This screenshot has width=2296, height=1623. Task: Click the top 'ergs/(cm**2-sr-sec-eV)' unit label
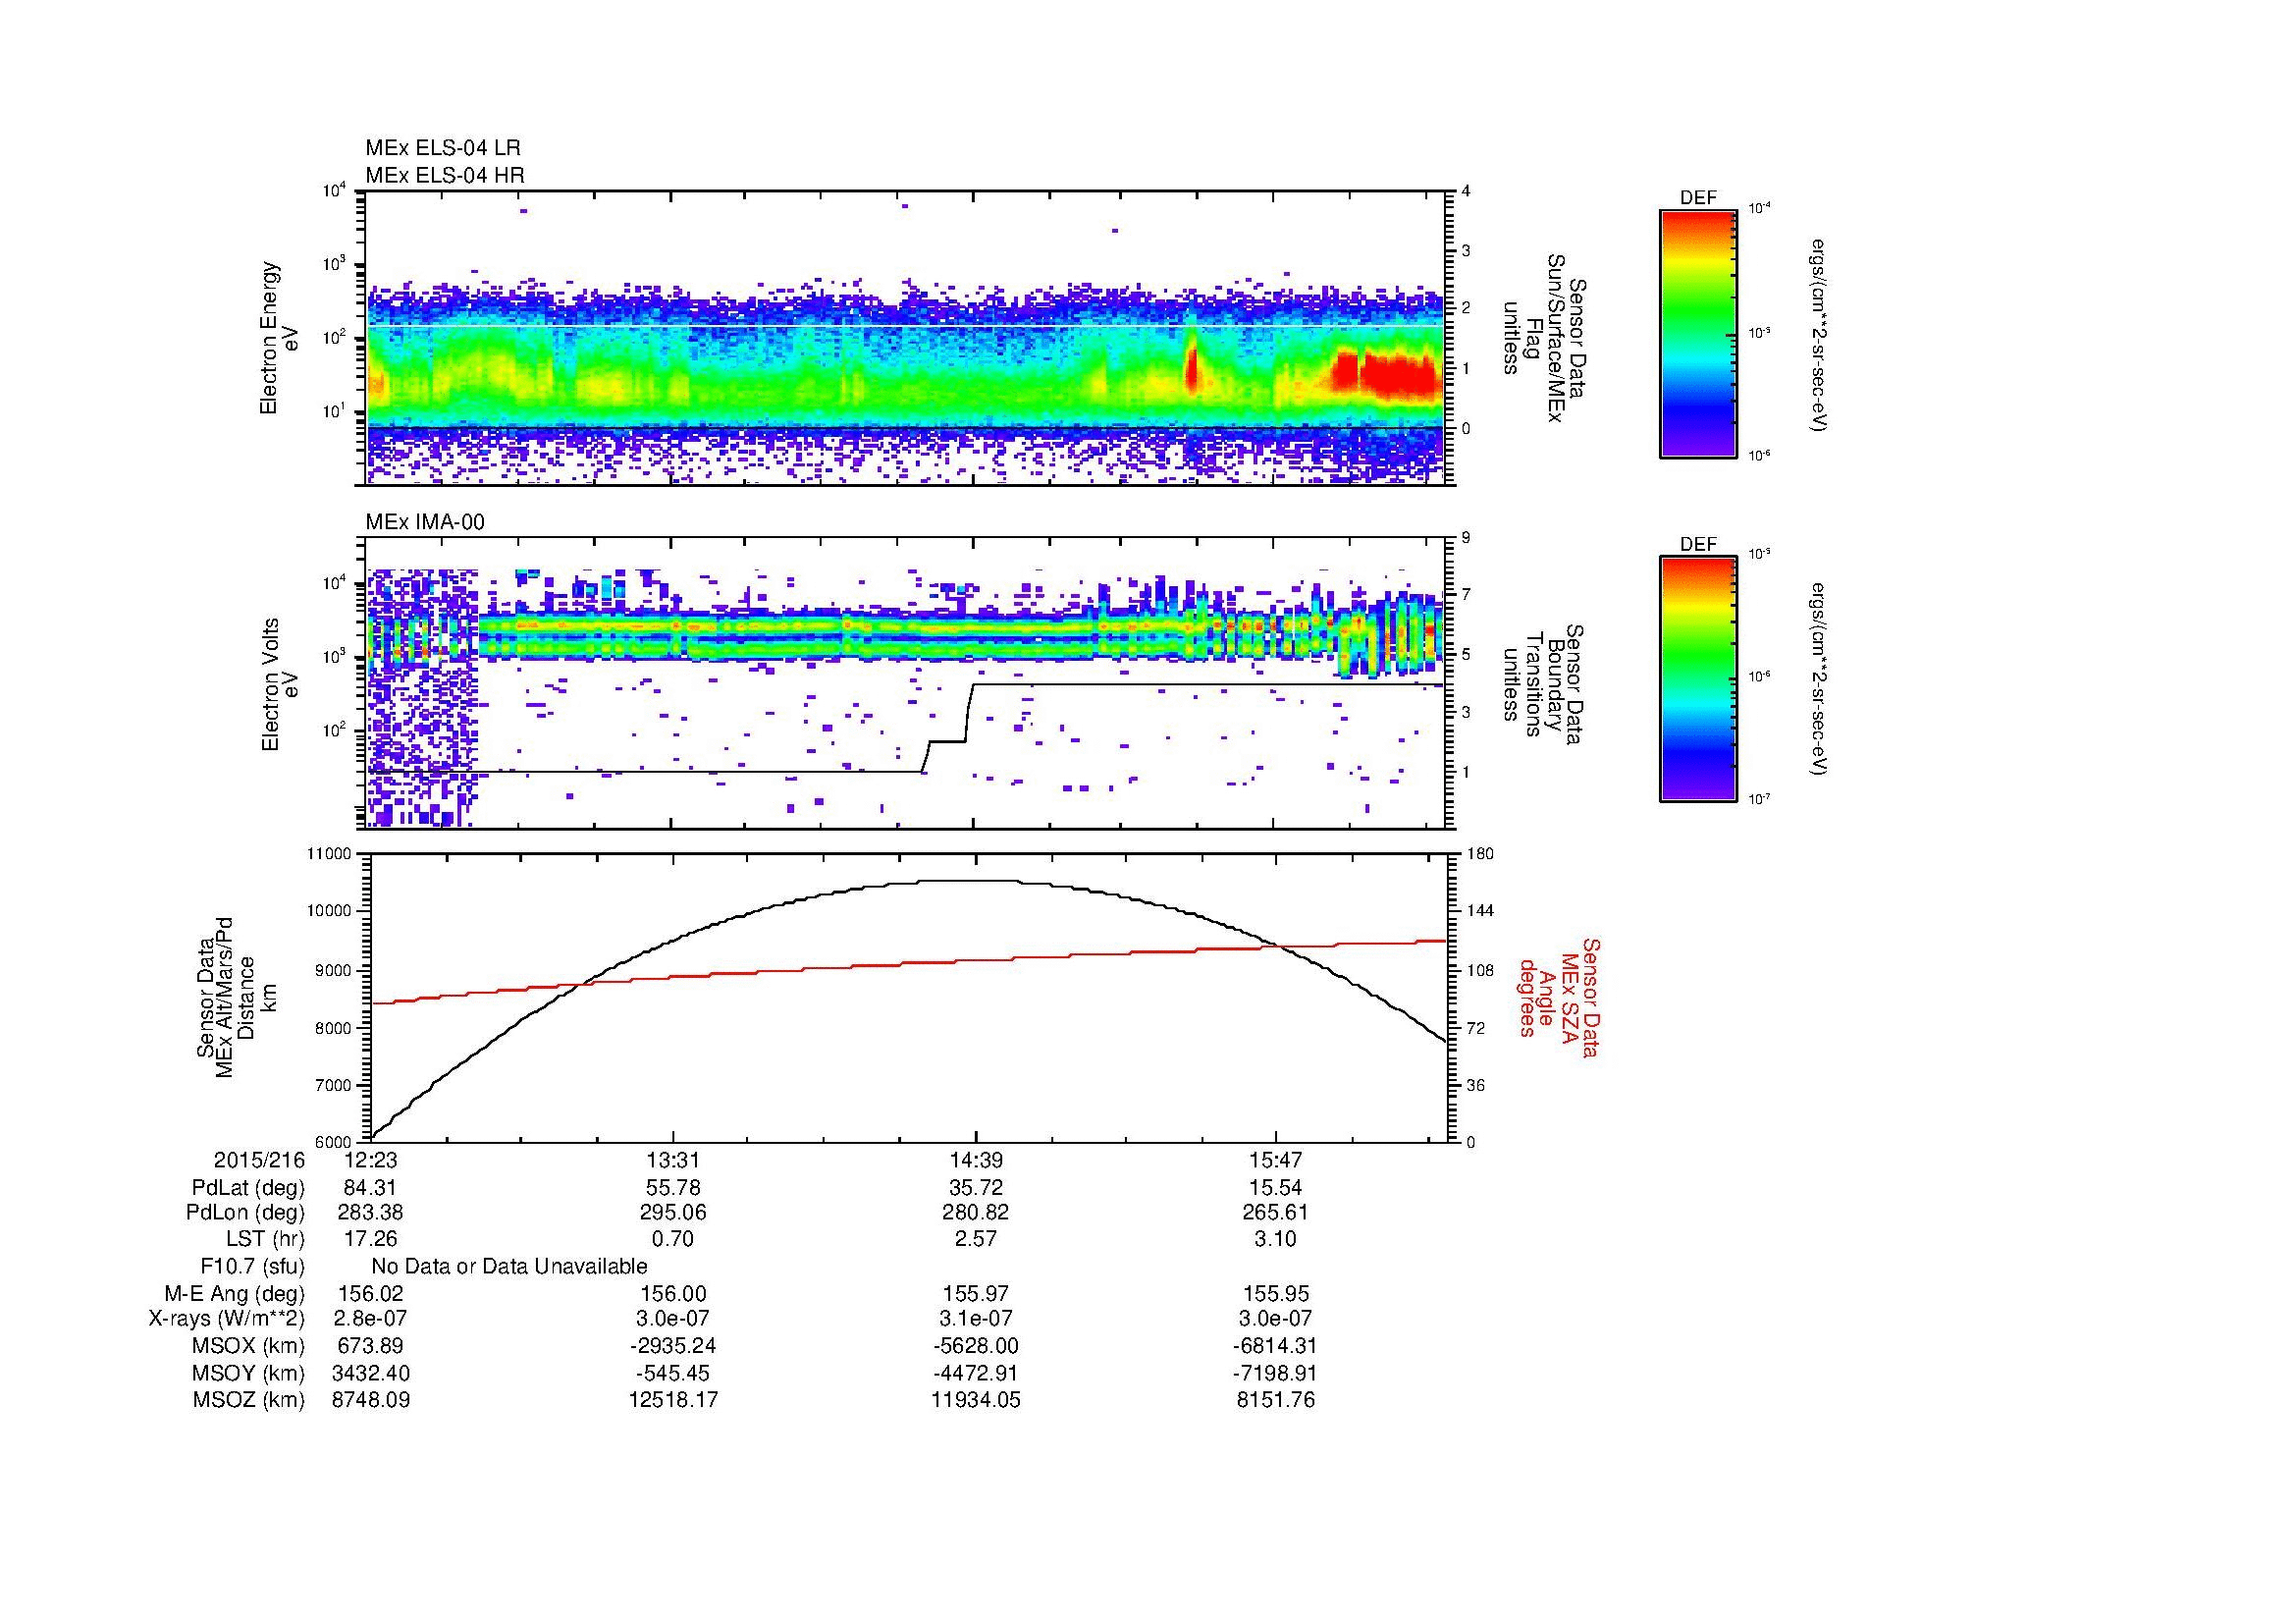(x=1818, y=334)
